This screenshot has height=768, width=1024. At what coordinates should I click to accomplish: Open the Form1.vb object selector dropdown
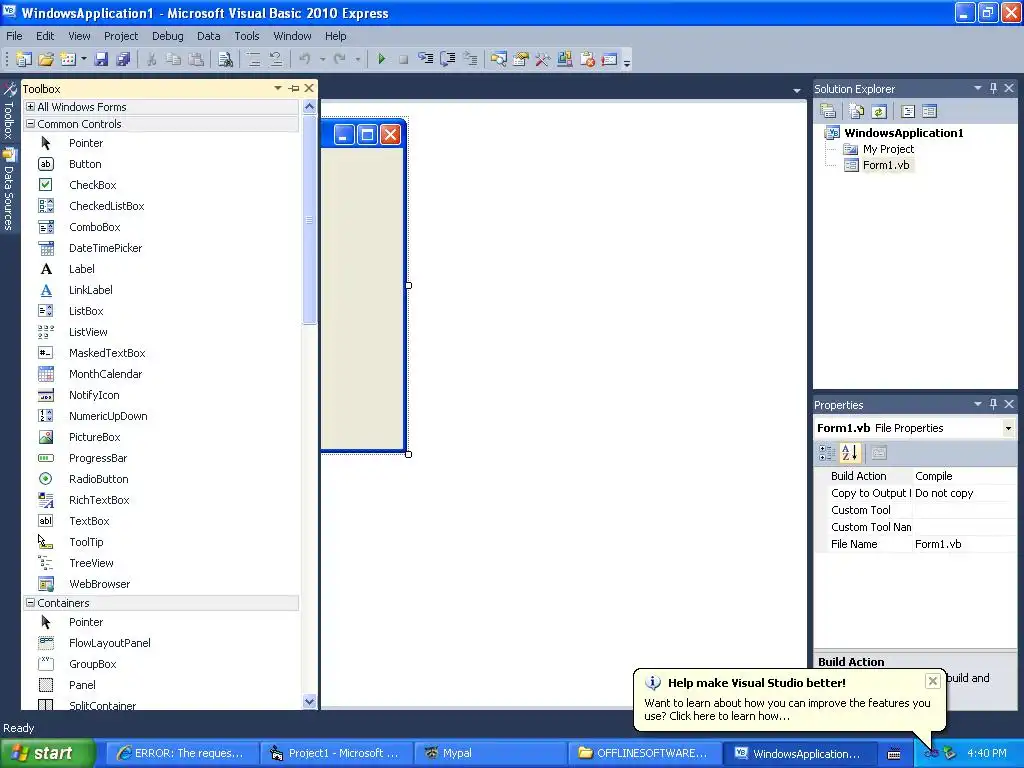coord(1008,428)
